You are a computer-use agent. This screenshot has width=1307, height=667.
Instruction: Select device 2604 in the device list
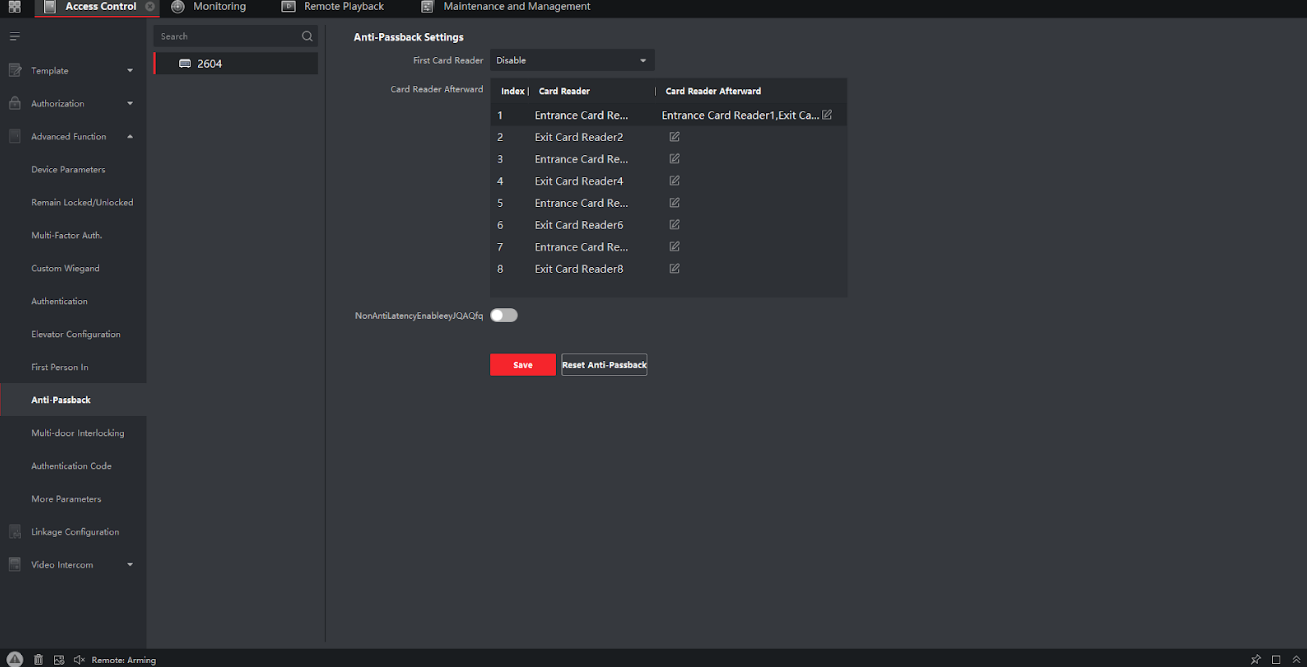click(x=209, y=64)
